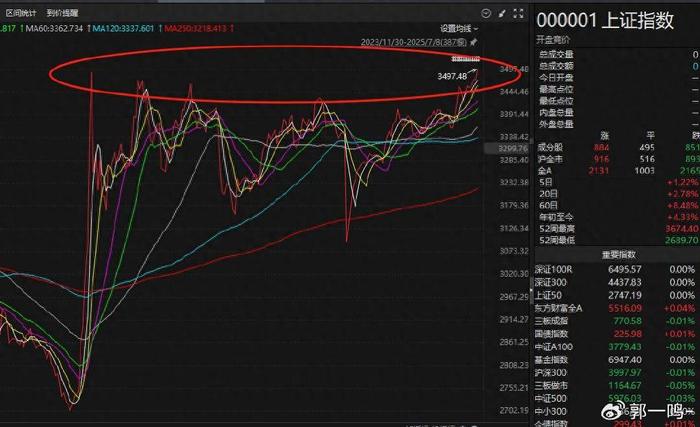Click the 总成交量 label

click(556, 54)
